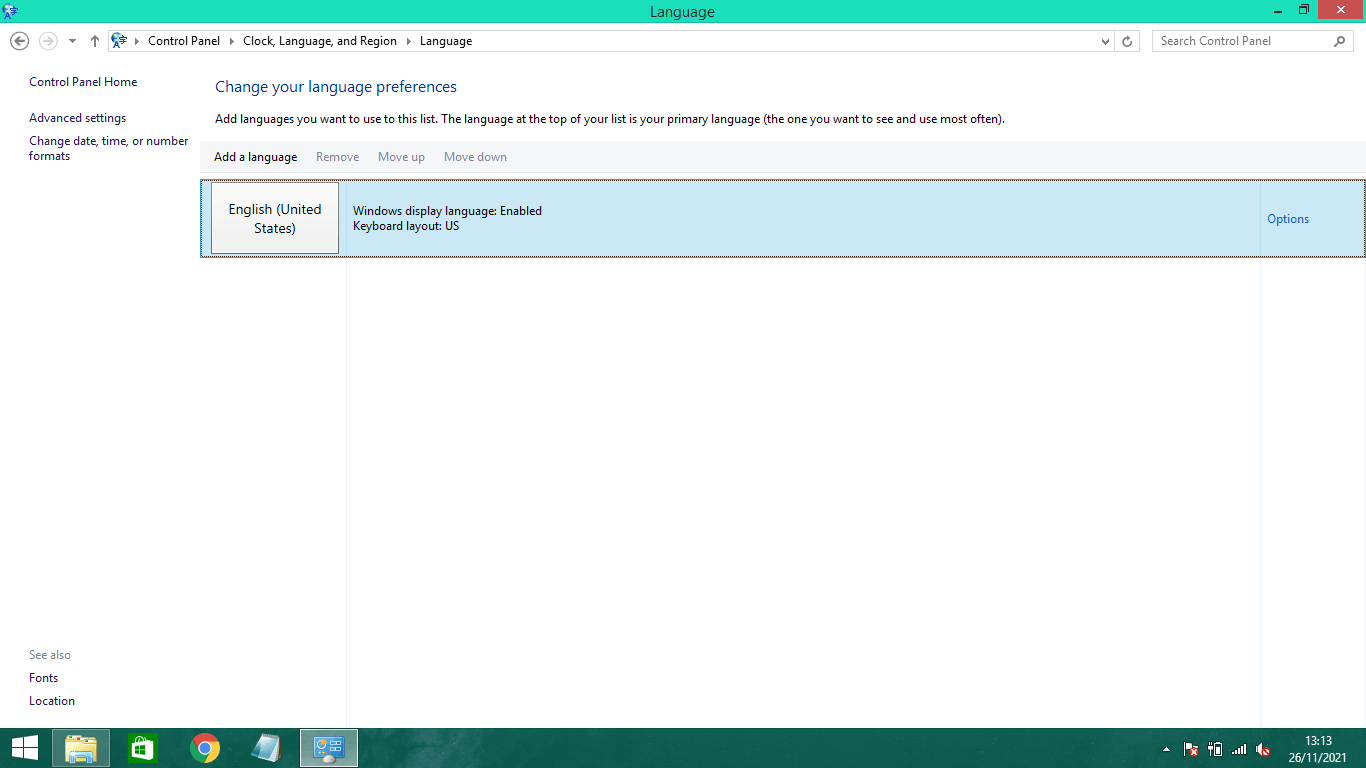Click the muted speaker volume icon

(x=1263, y=749)
